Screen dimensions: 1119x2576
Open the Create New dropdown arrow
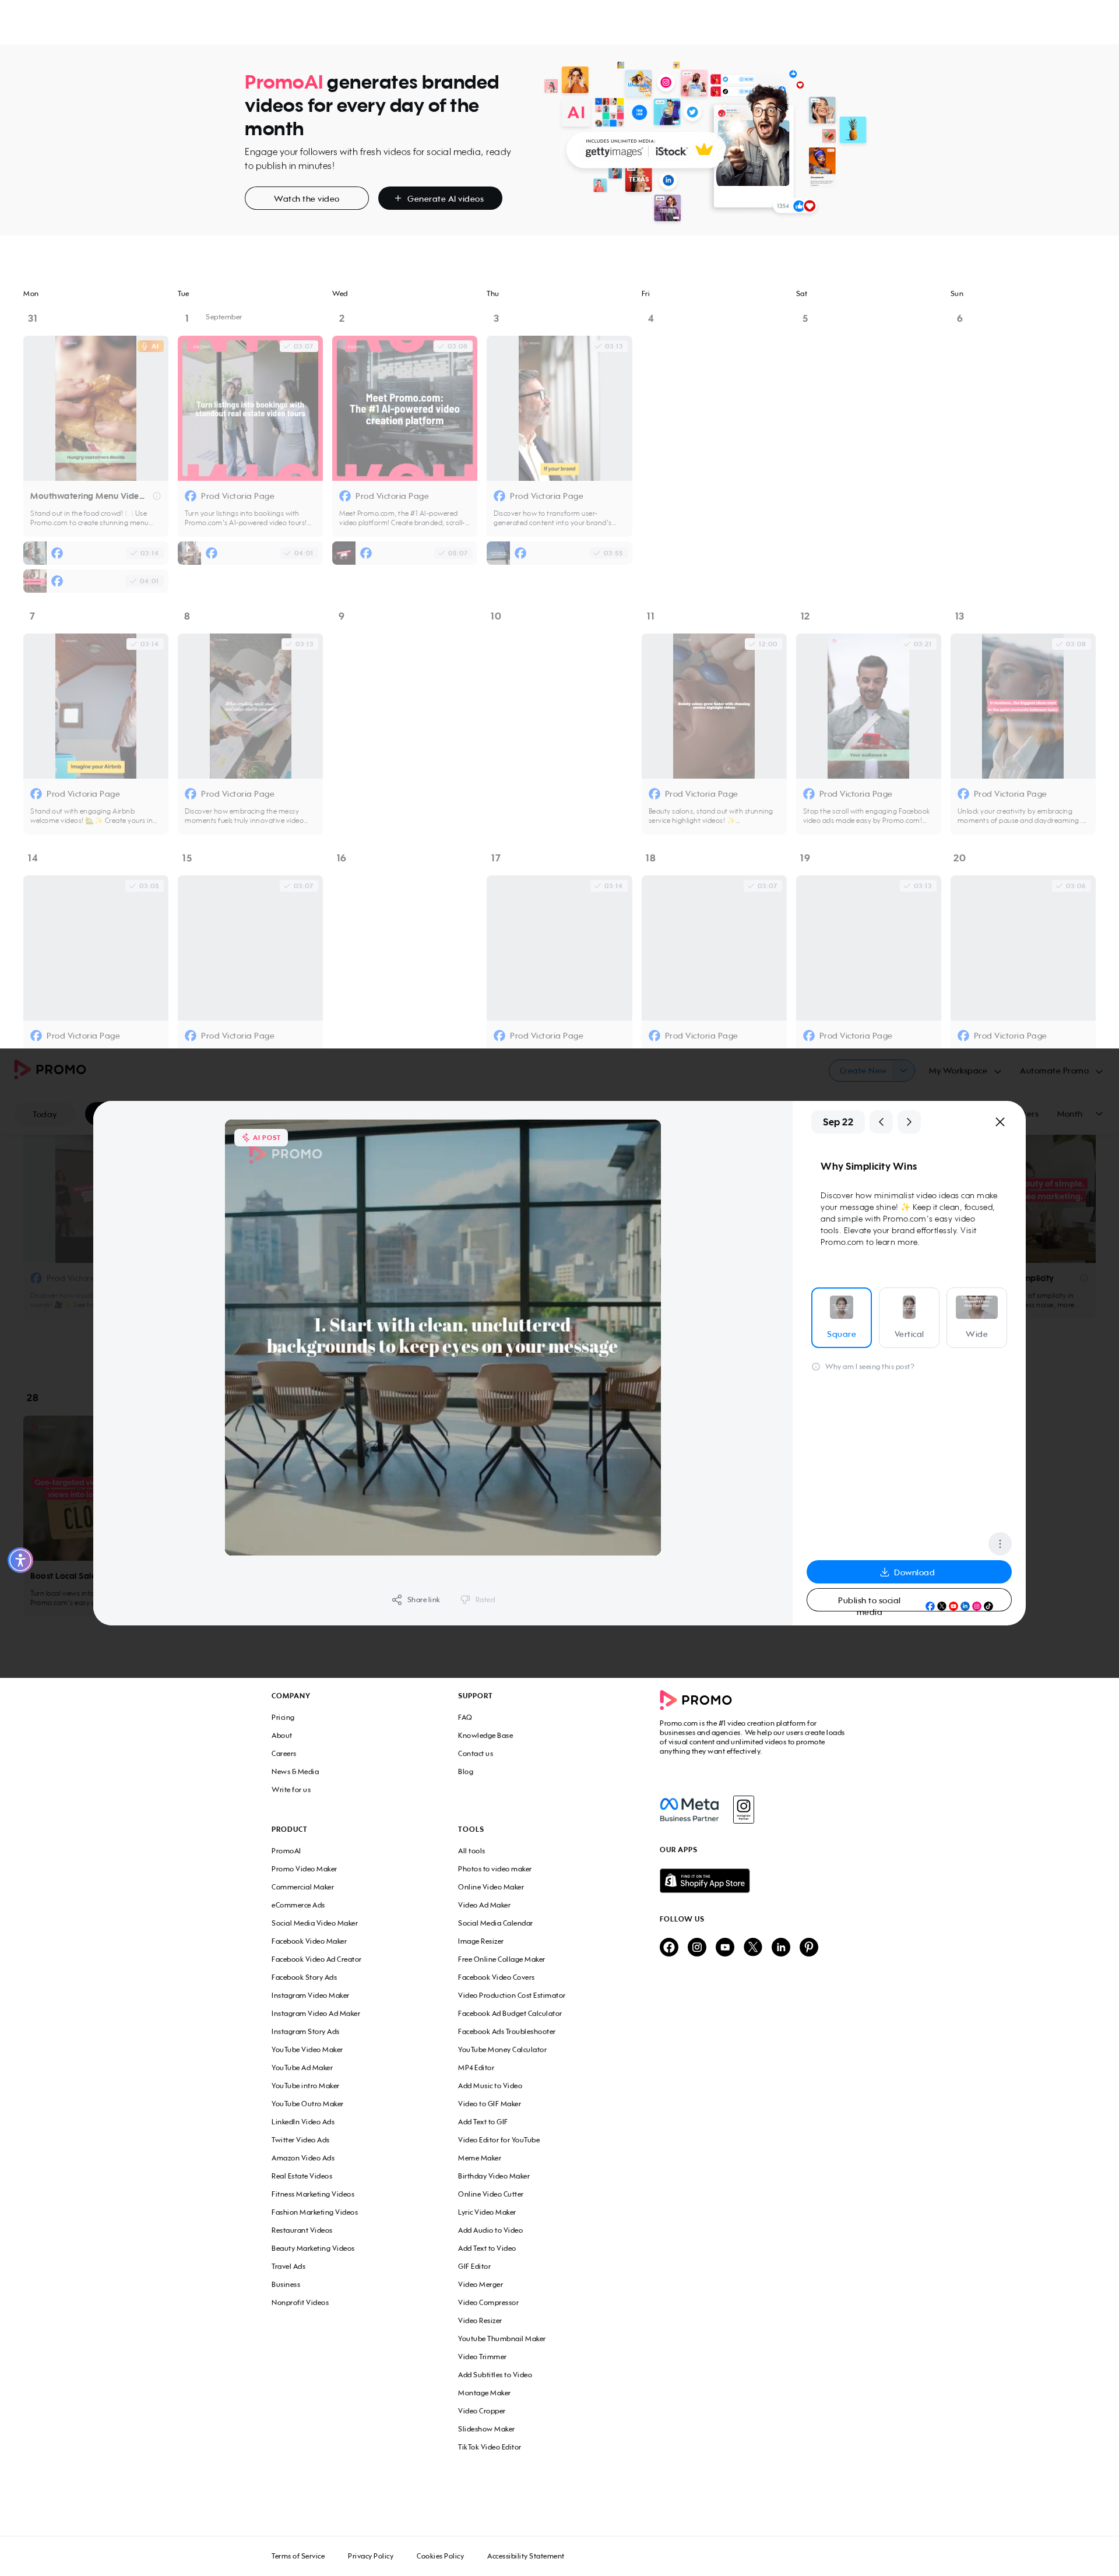tap(903, 1071)
